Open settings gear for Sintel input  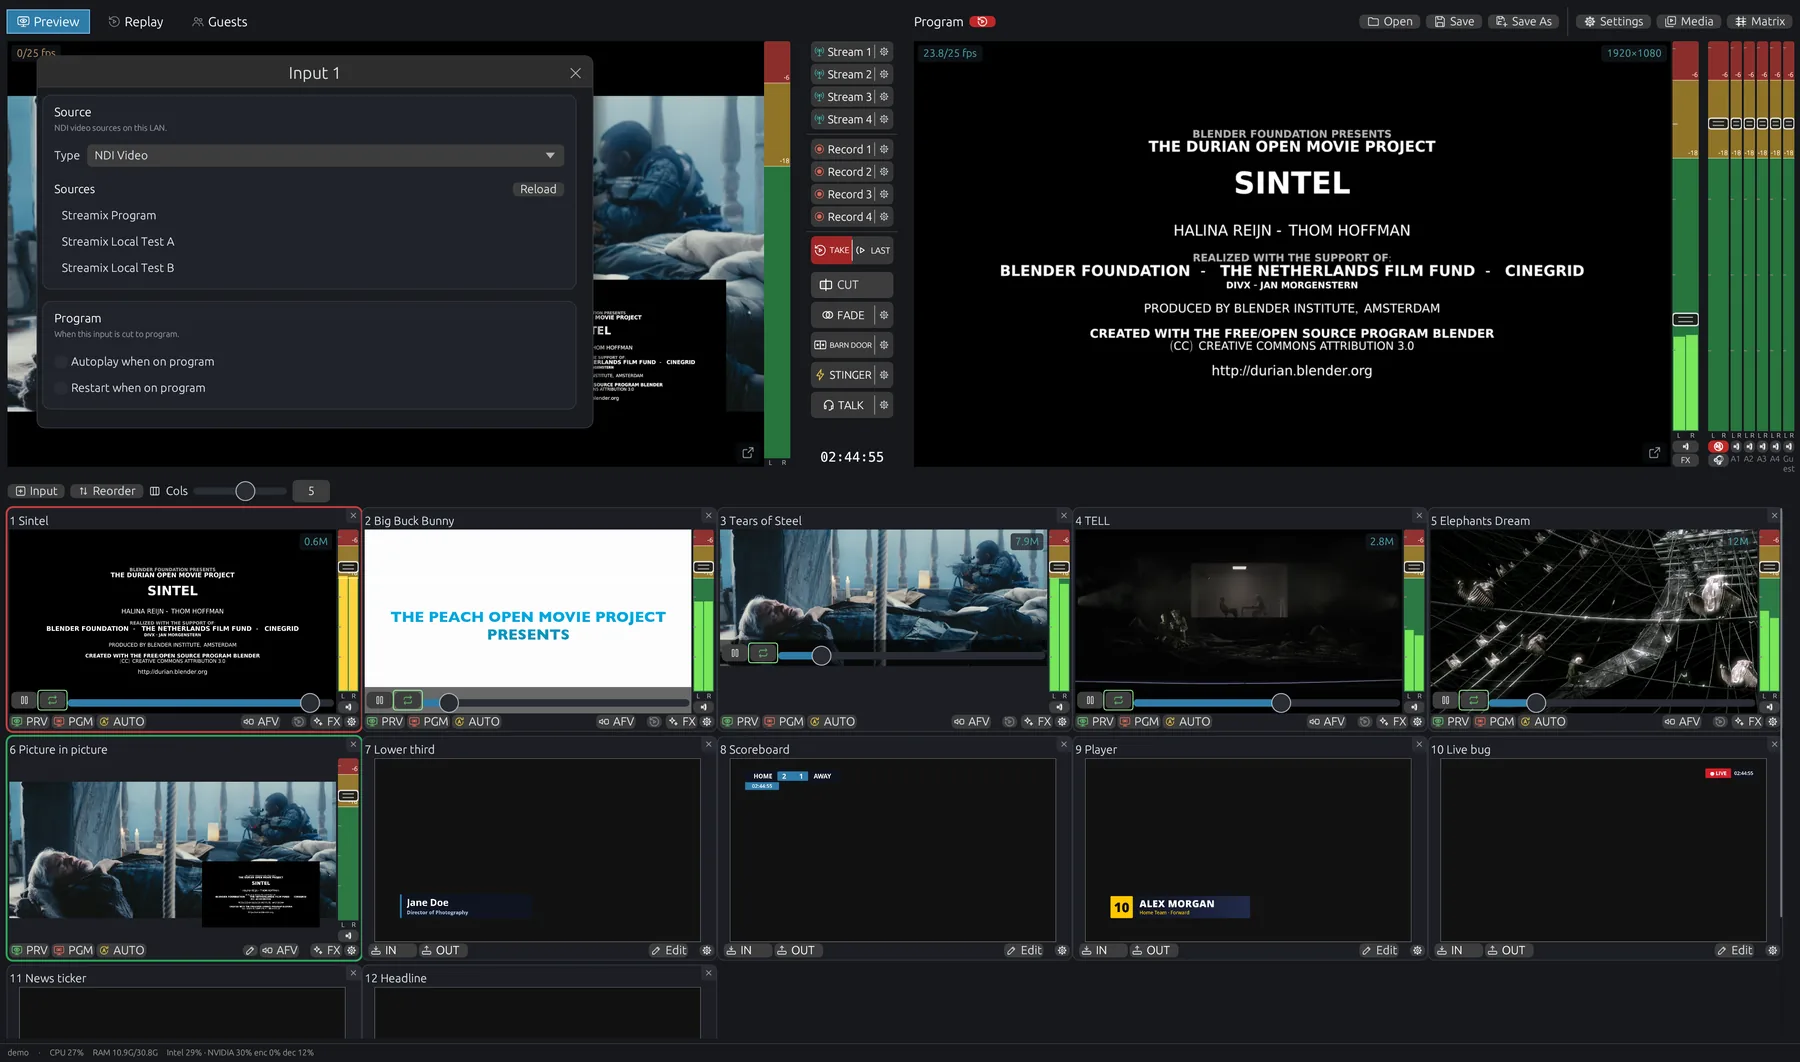[x=351, y=722]
